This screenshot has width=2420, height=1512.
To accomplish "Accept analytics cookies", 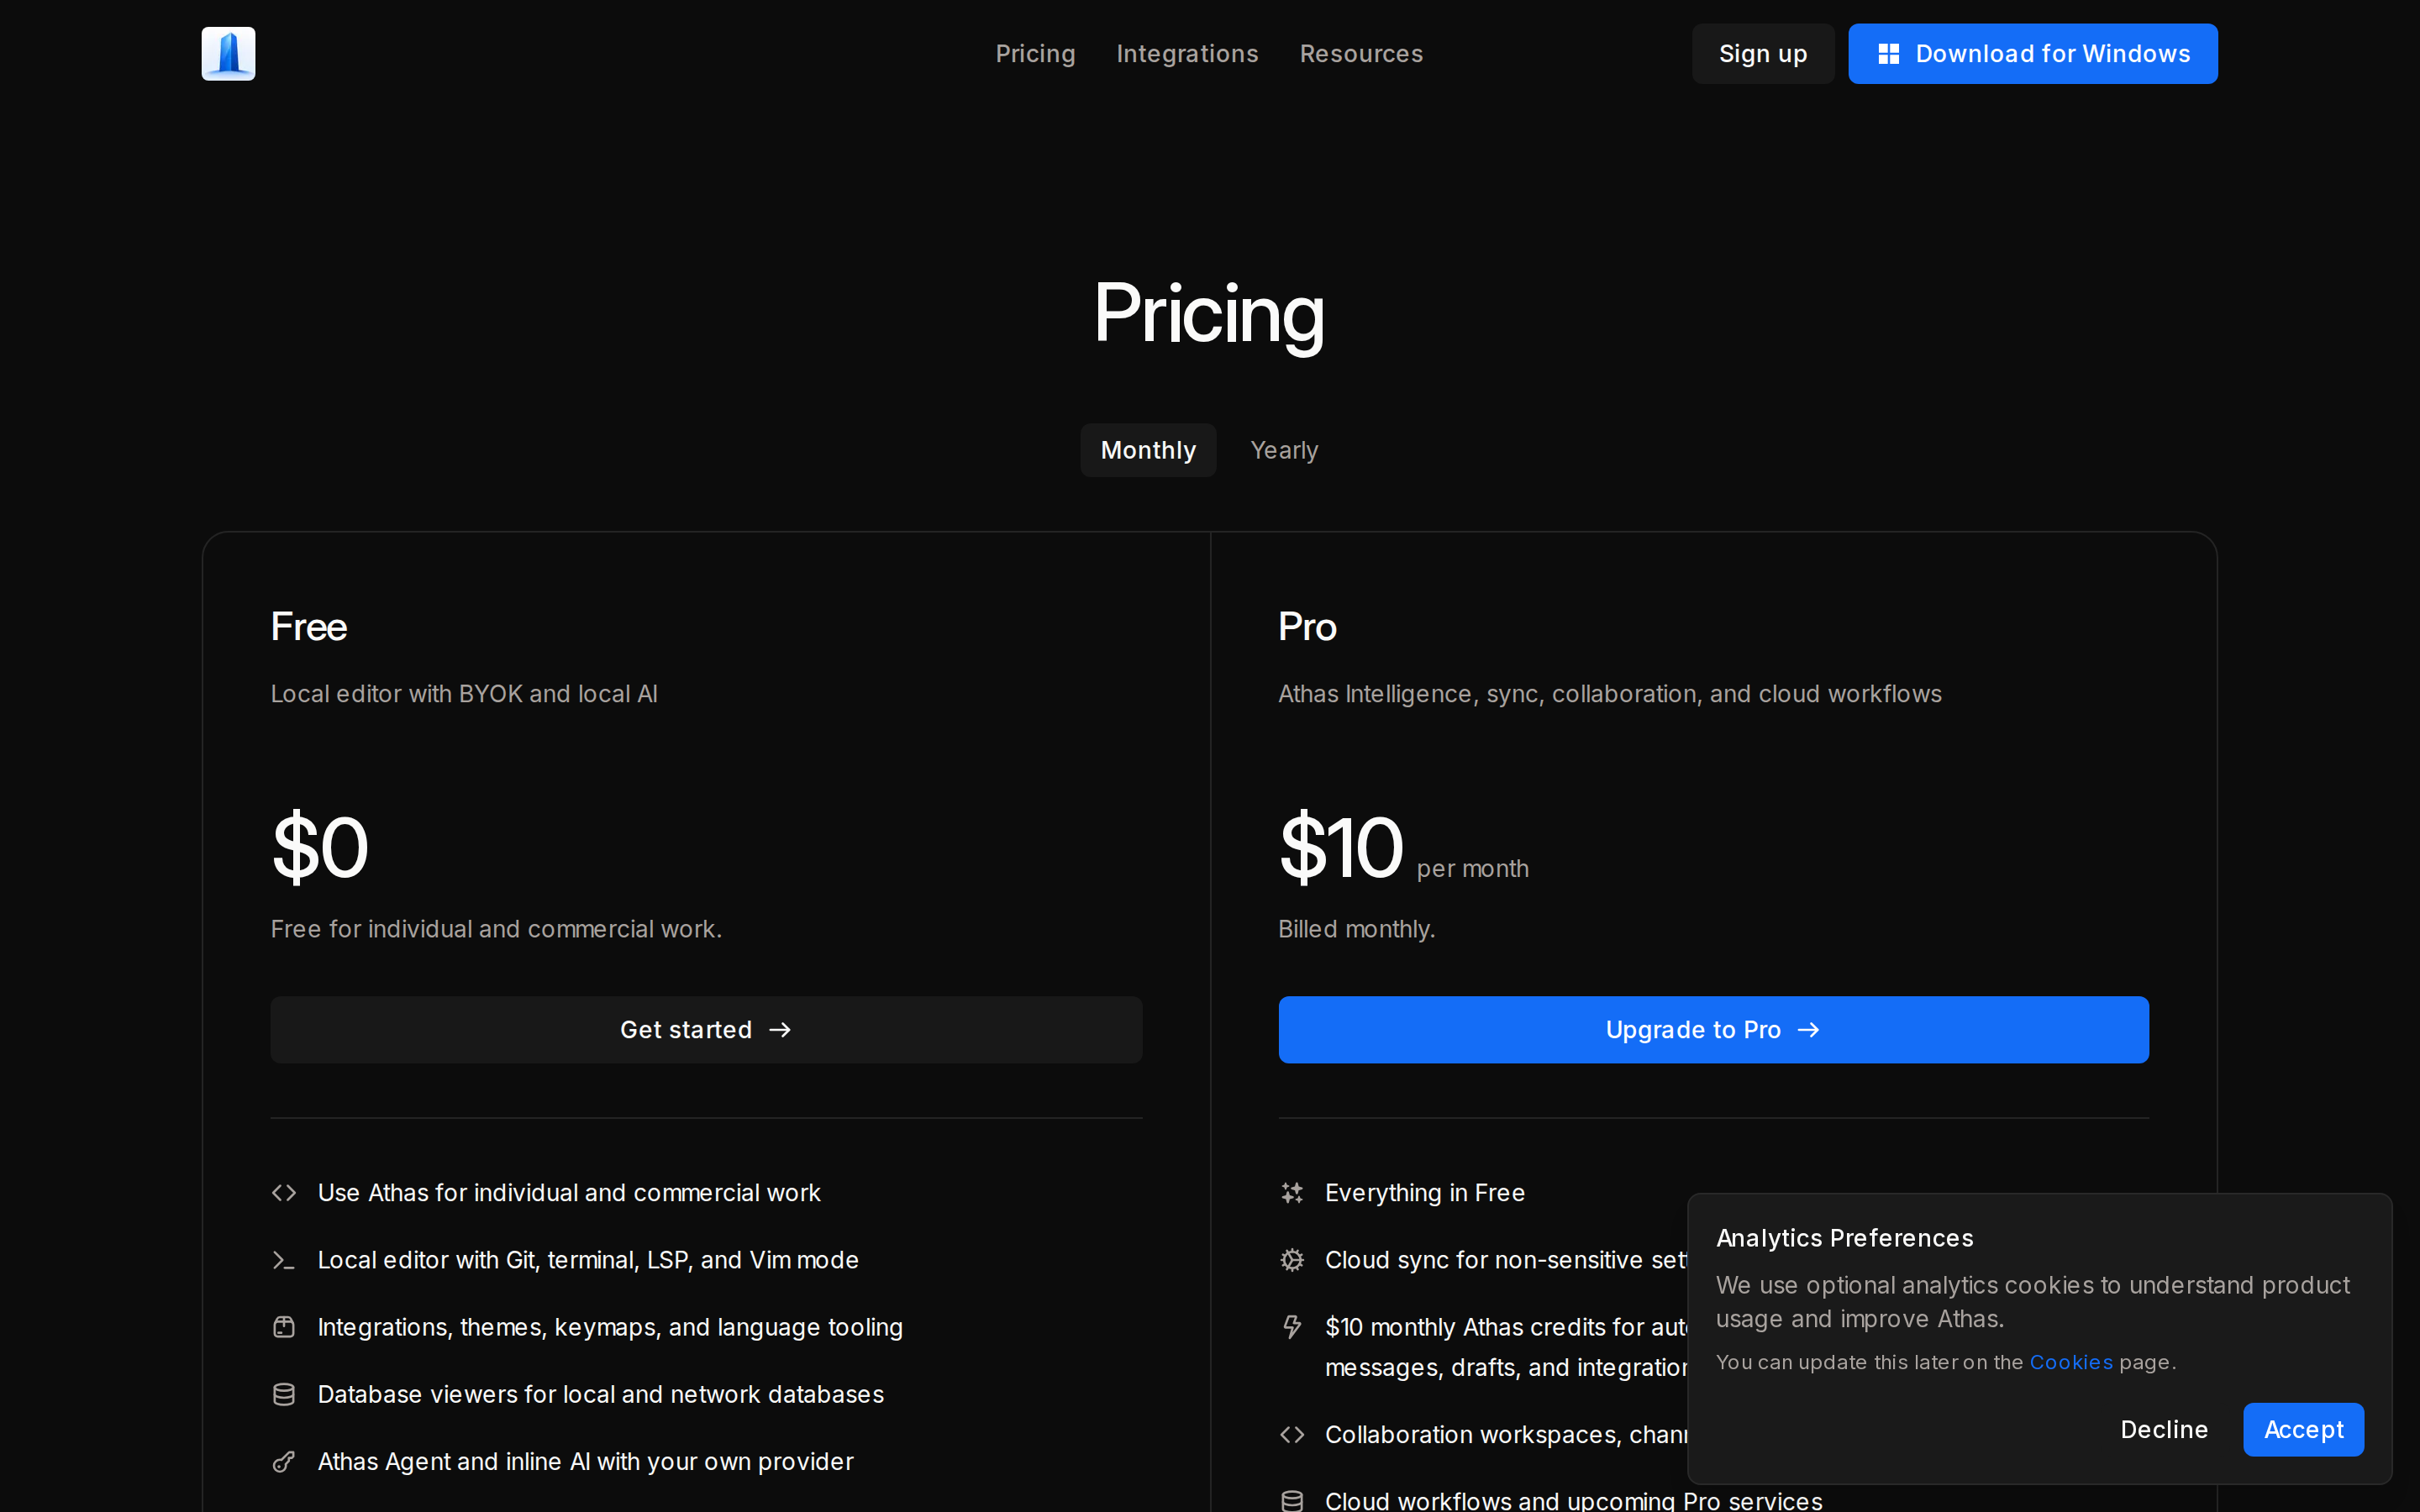I will click(2303, 1430).
